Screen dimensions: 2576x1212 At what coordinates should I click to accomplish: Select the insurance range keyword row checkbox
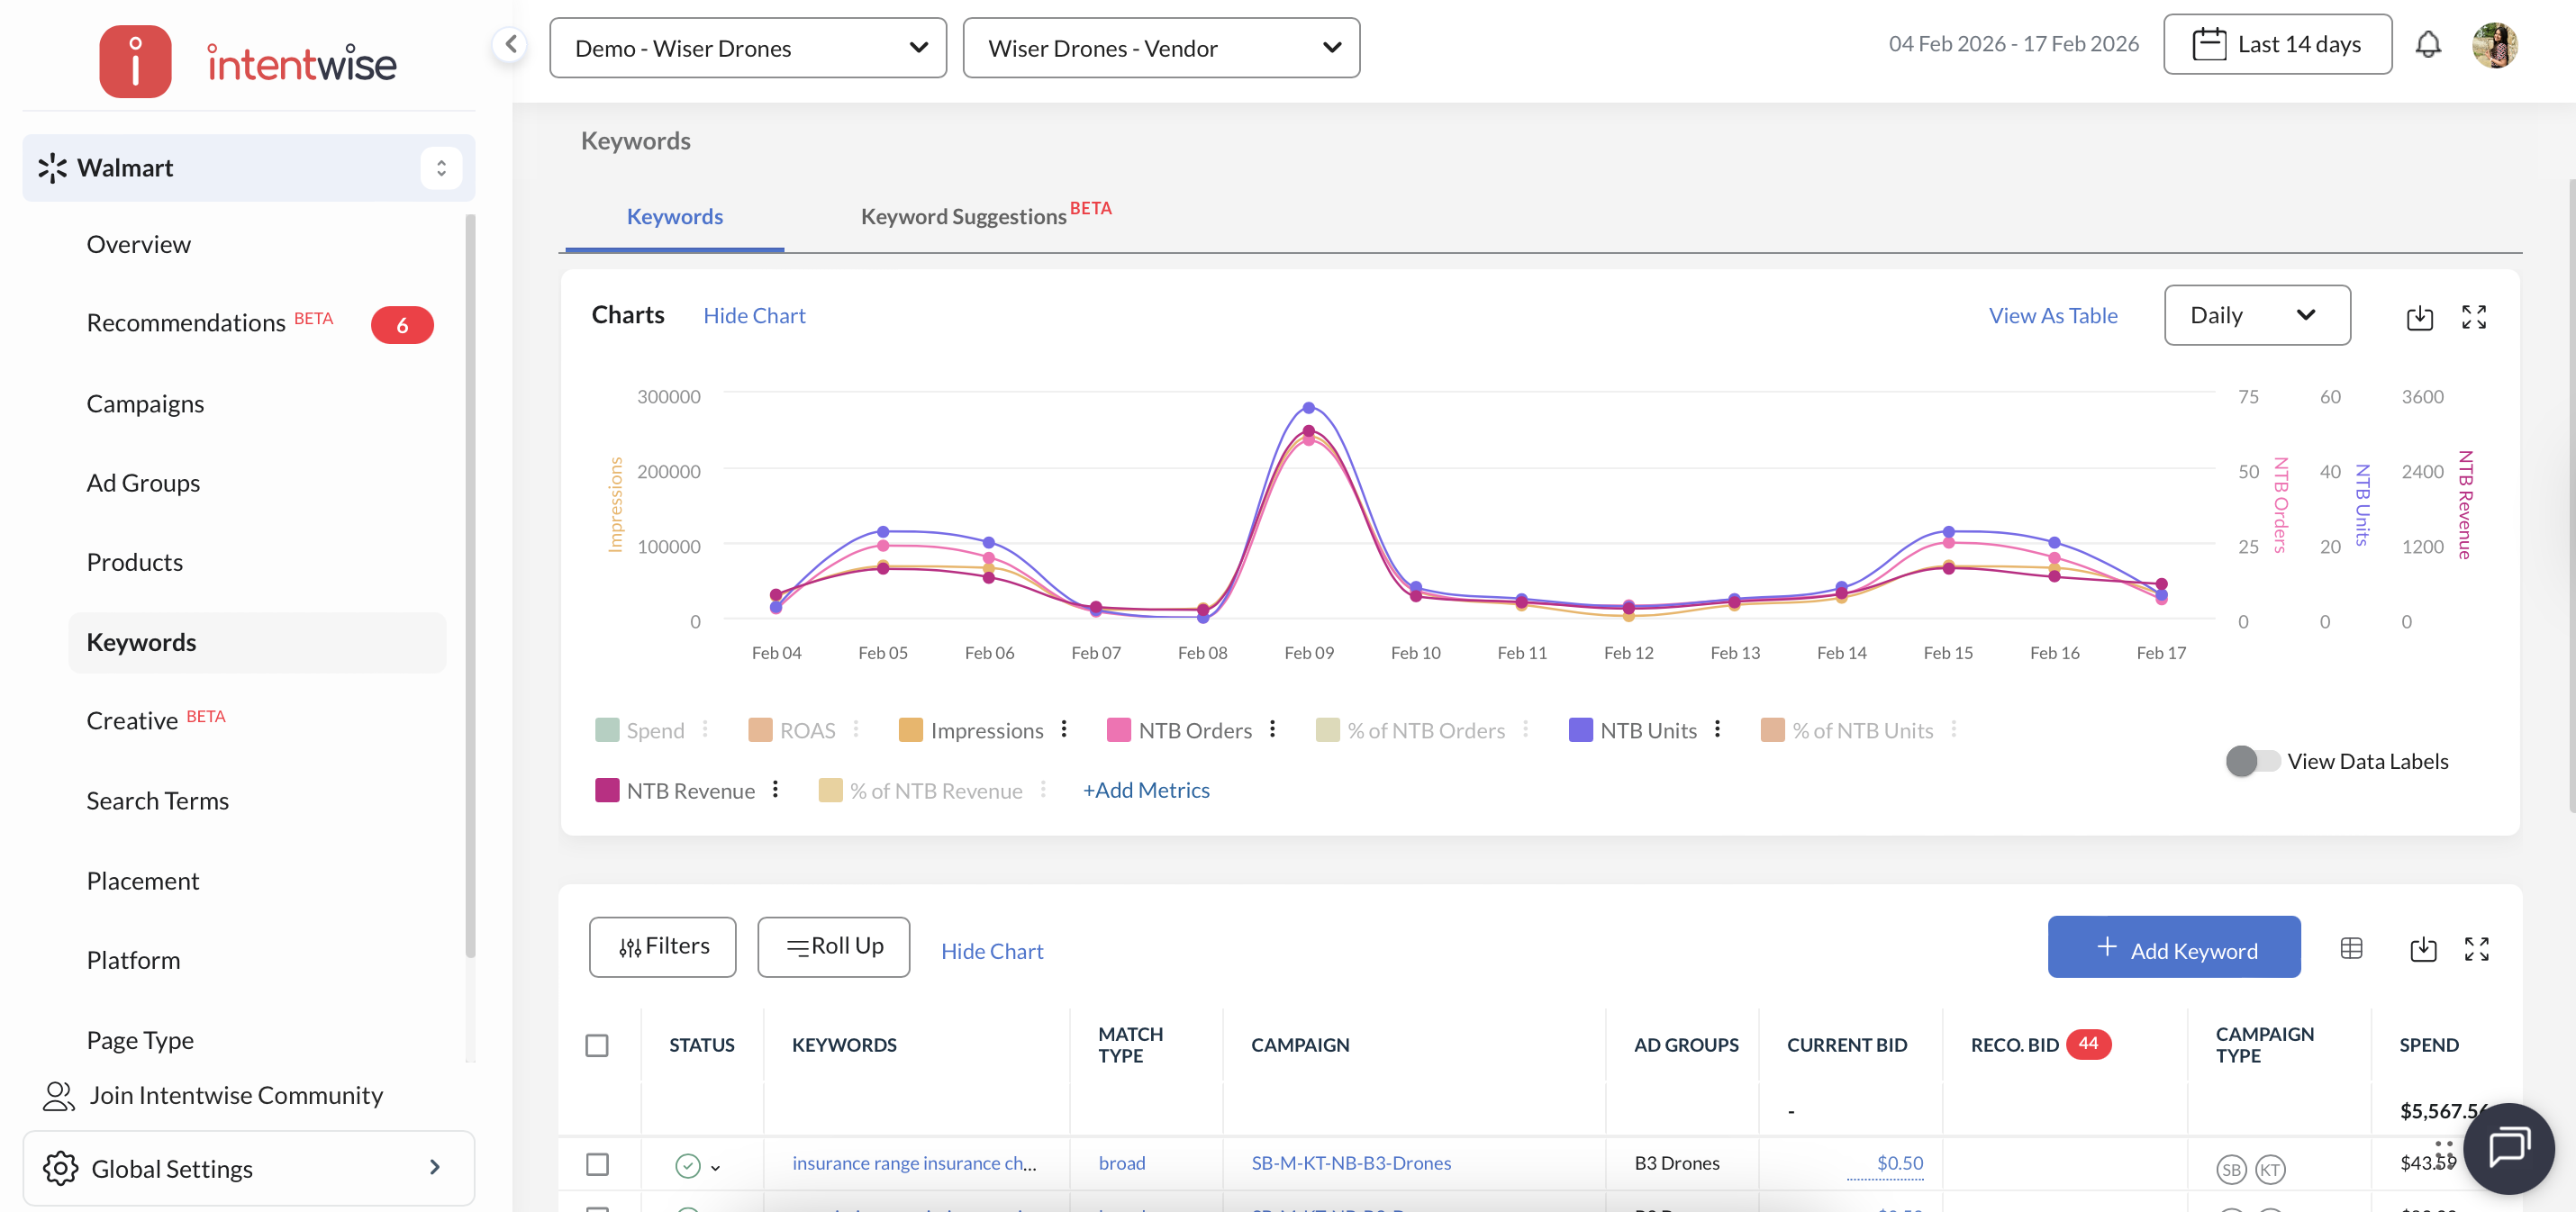click(597, 1164)
